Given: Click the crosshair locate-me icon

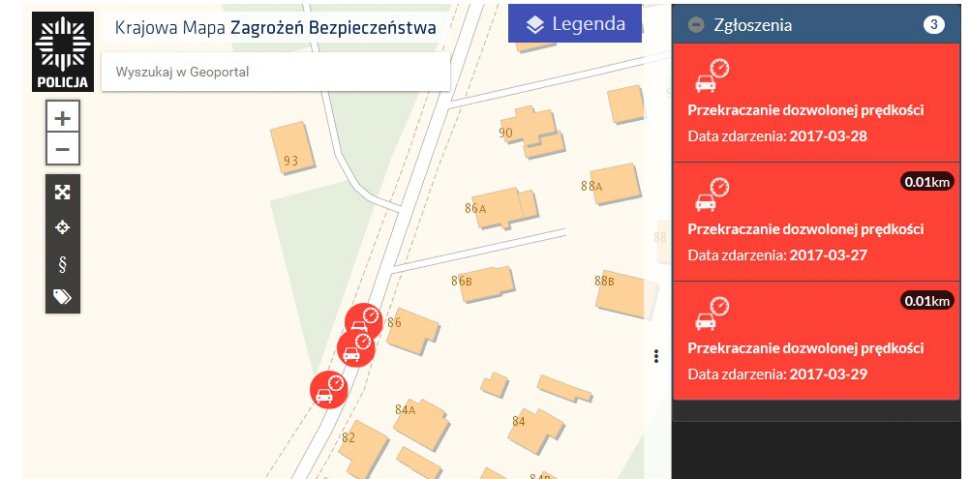Looking at the screenshot, I should click(62, 228).
